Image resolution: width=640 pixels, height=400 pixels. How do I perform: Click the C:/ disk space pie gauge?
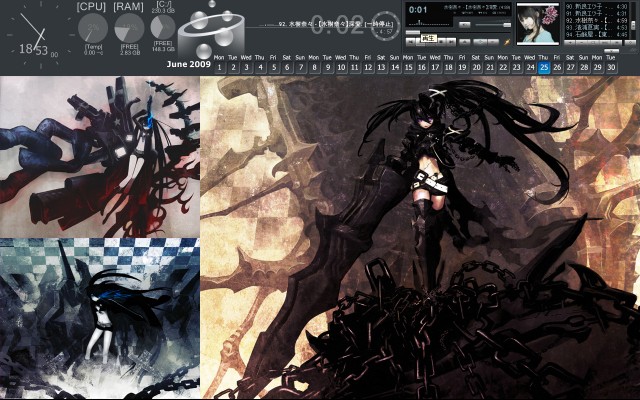pos(163,27)
